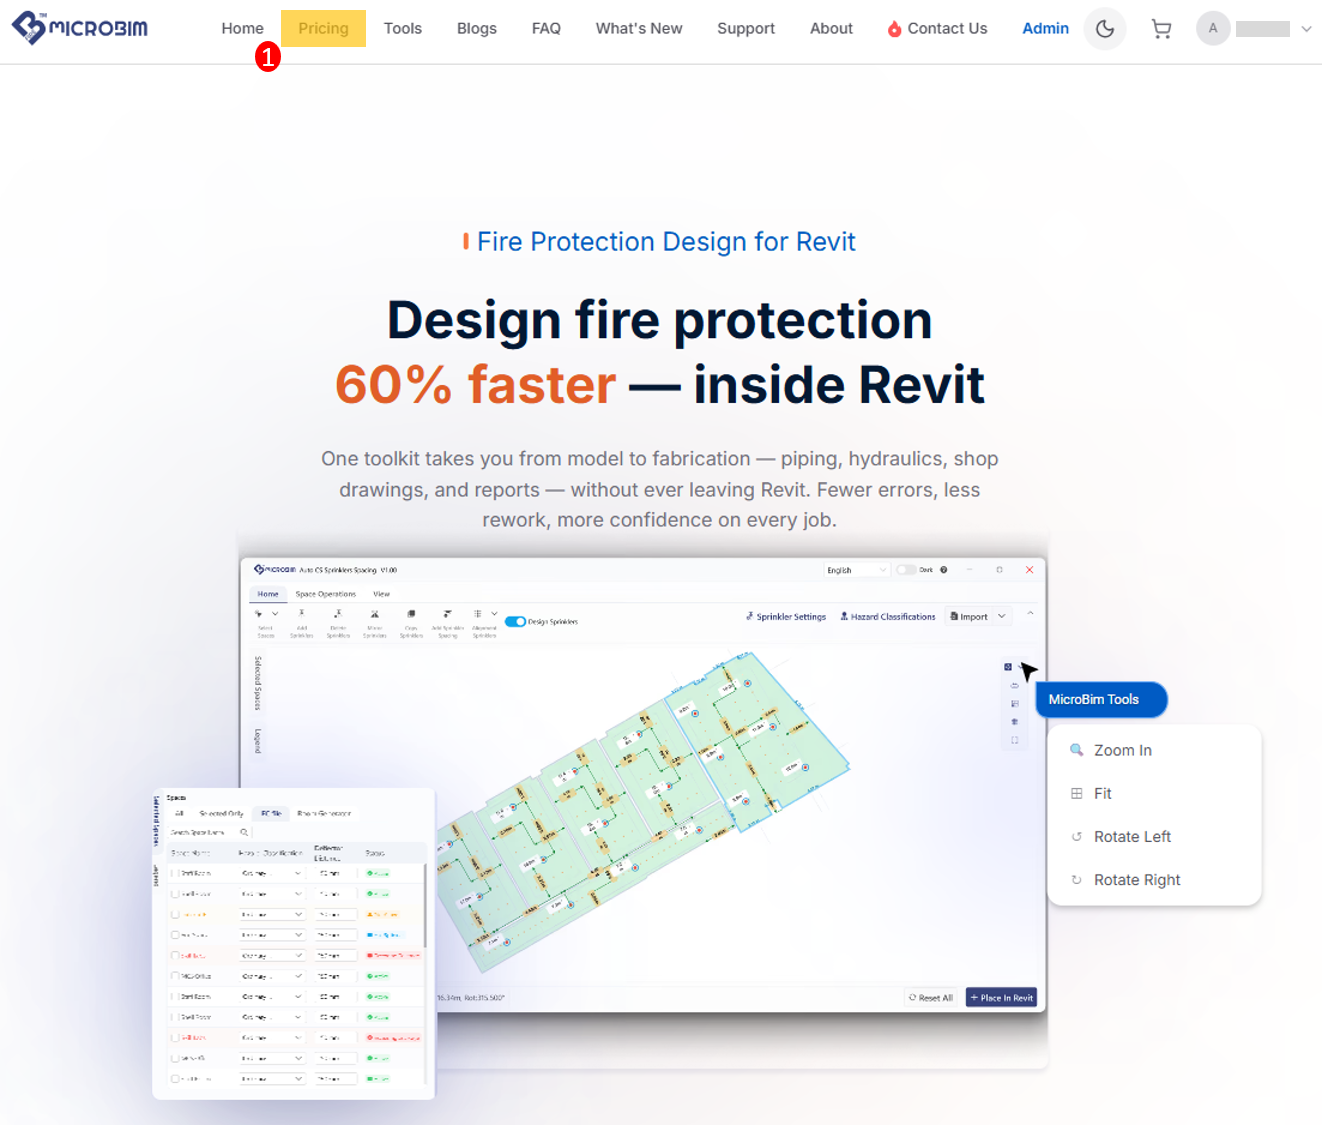This screenshot has height=1125, width=1322.
Task: Click the MicroBIM logo in the header
Action: pos(80,28)
